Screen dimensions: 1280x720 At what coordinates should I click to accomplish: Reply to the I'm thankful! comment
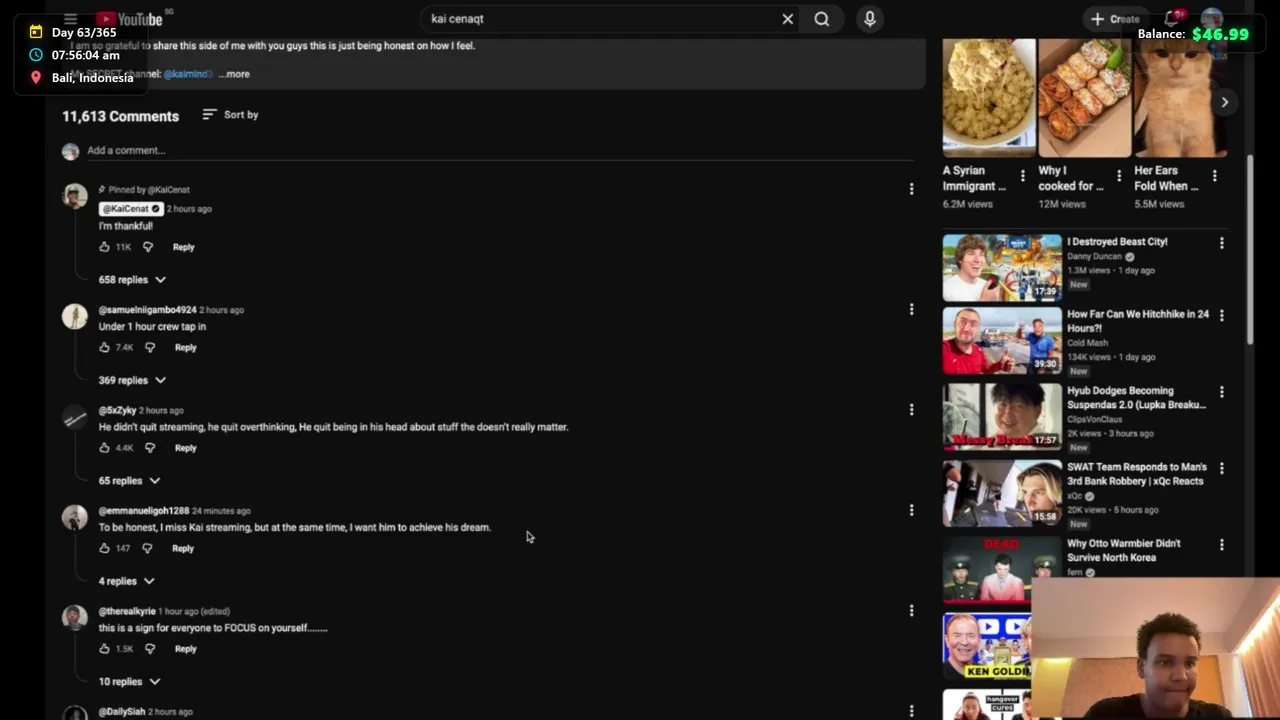coord(183,247)
